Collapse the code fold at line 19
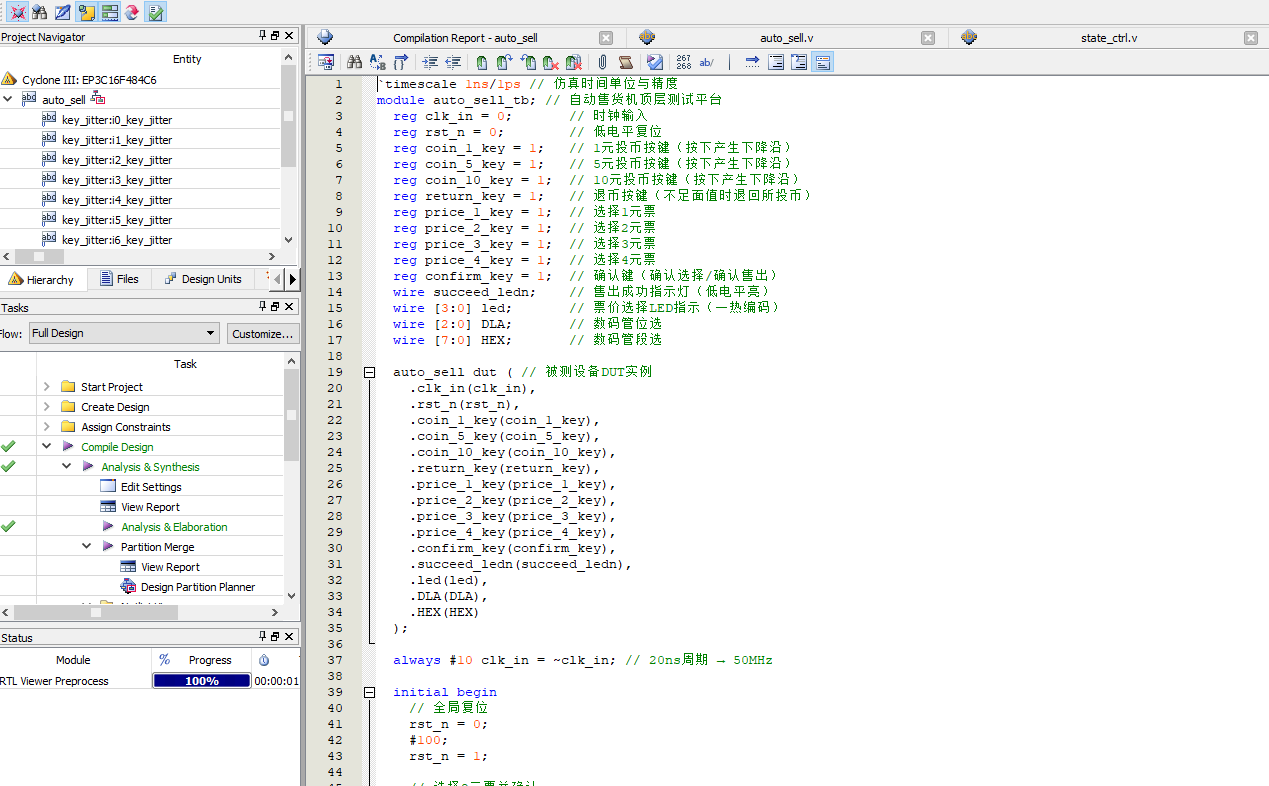 pos(369,372)
